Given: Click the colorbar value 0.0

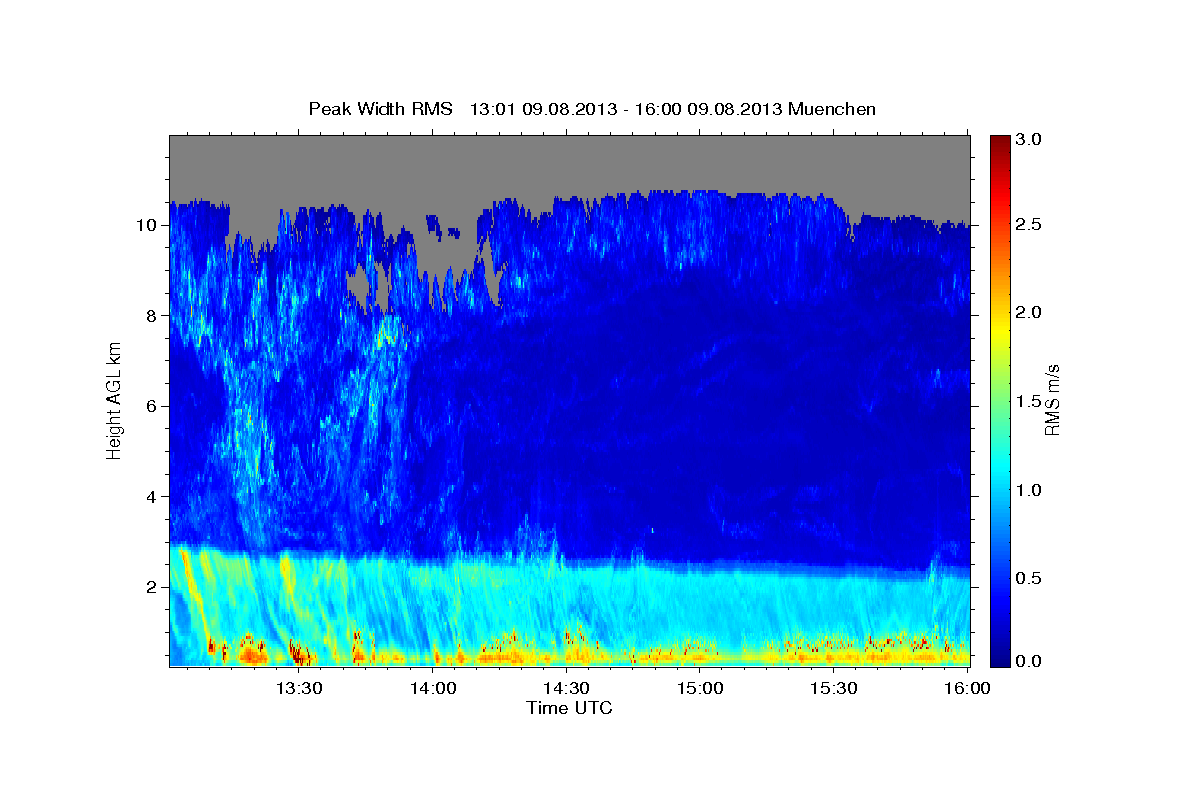Looking at the screenshot, I should [x=1030, y=661].
